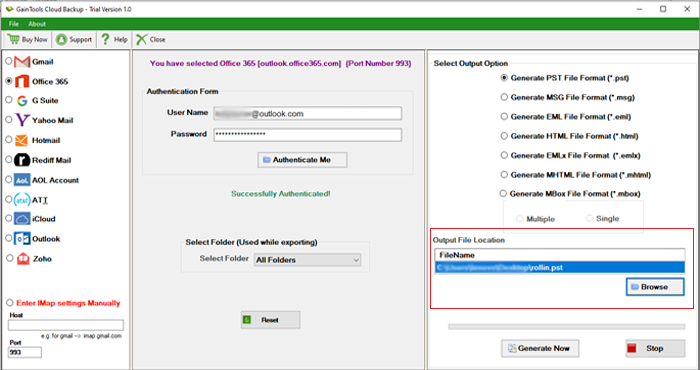Click the Yahoo Mail Y icon
The image size is (700, 370).
22,120
